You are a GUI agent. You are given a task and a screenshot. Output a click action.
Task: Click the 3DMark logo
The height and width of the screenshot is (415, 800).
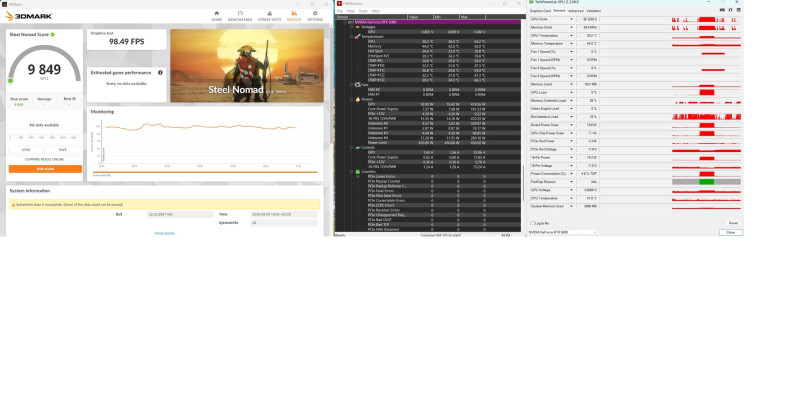pyautogui.click(x=29, y=16)
